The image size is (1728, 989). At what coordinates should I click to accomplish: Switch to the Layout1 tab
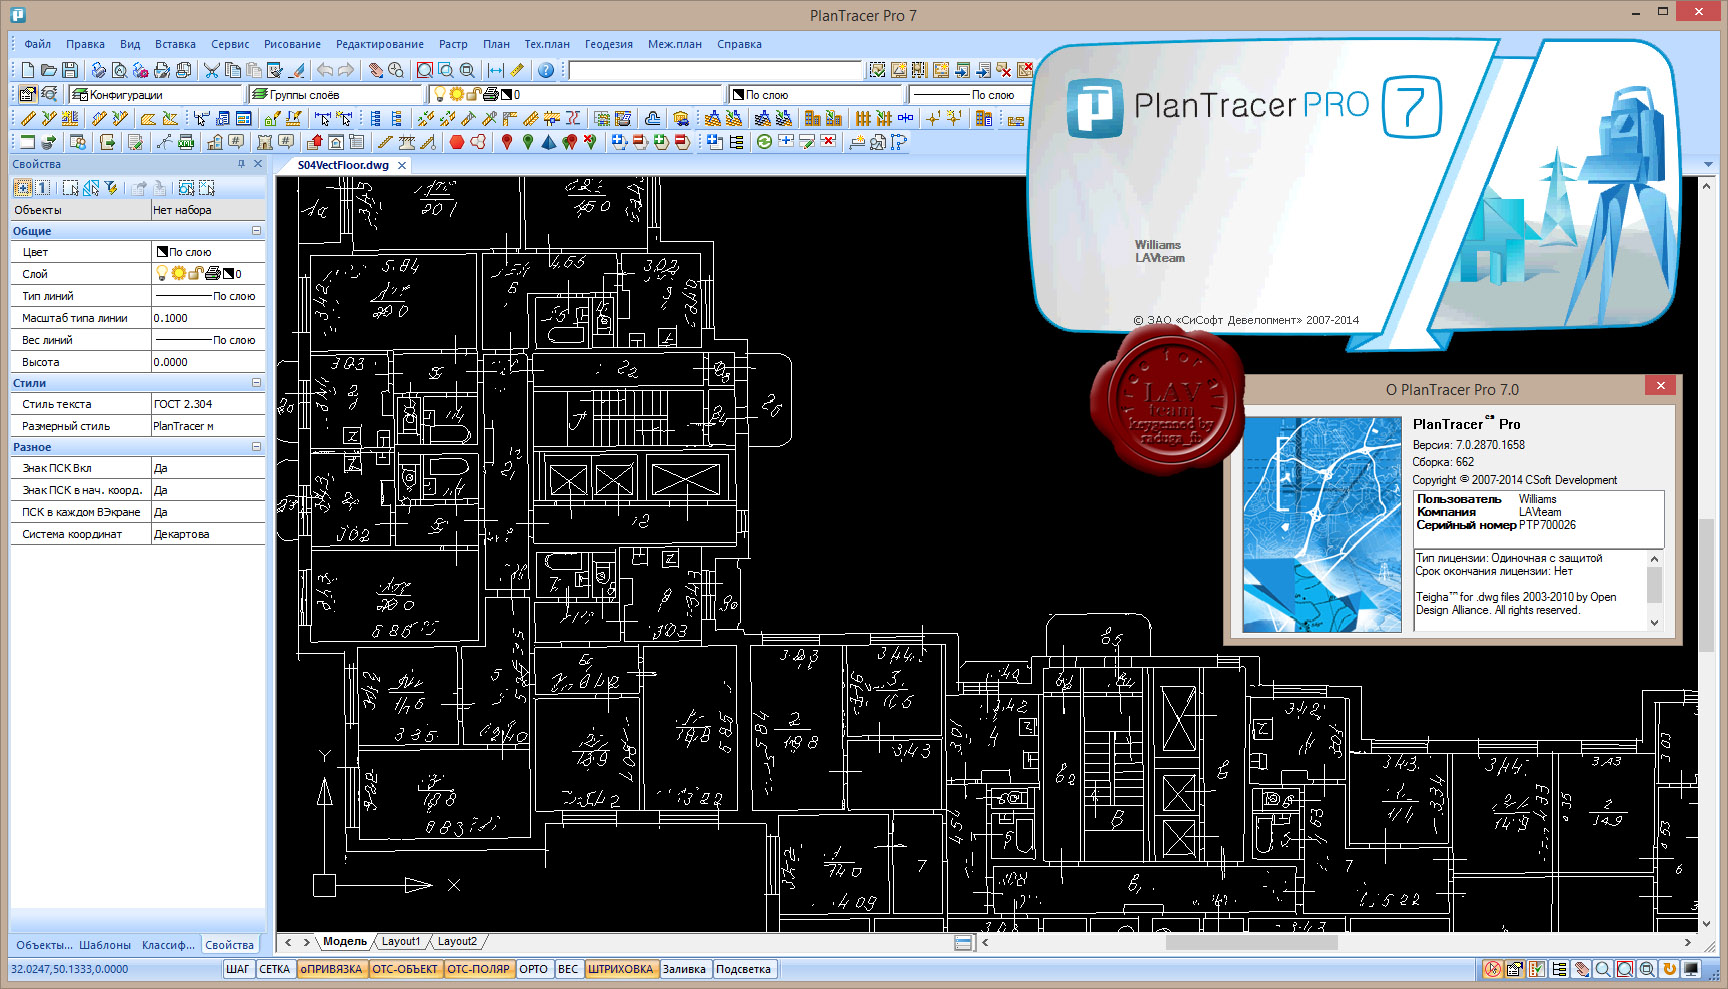pos(401,941)
